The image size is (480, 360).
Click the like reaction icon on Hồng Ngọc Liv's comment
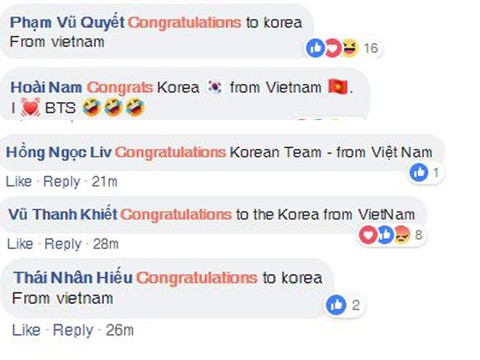click(419, 172)
